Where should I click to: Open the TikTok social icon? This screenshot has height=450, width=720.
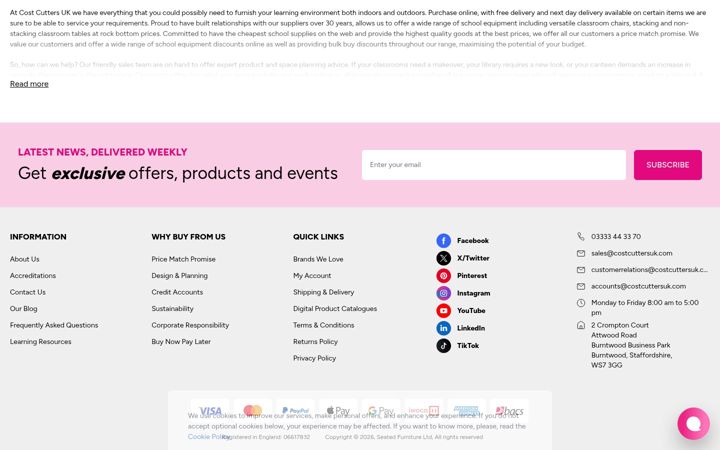pos(444,345)
